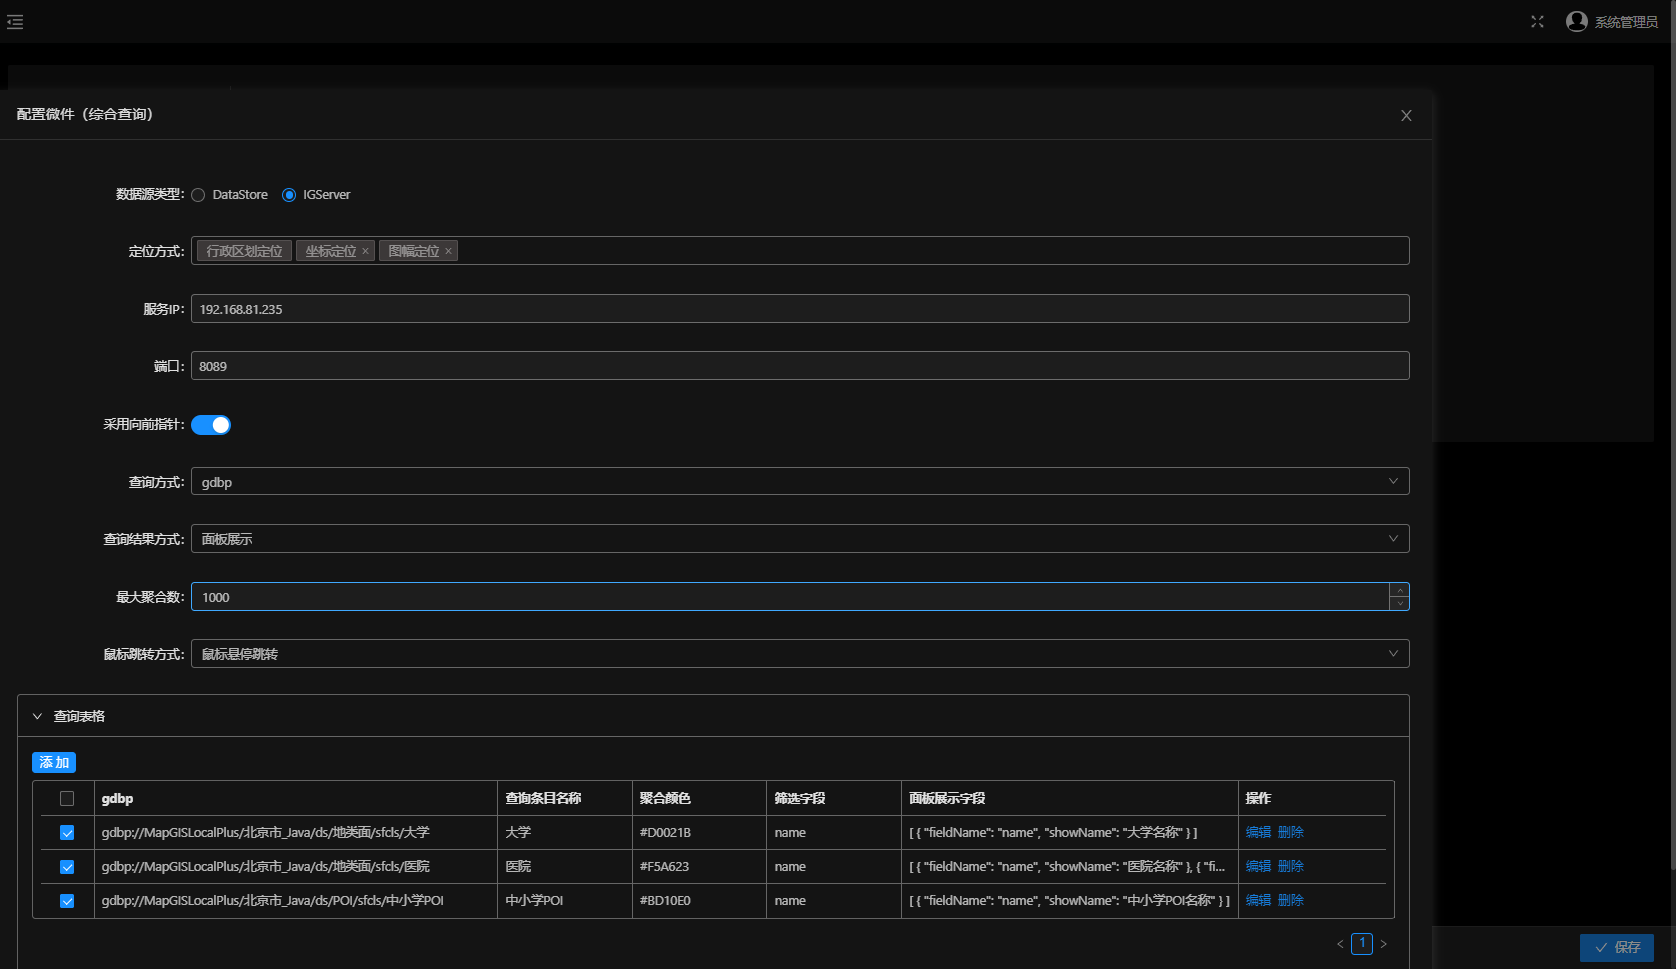This screenshot has width=1676, height=969.
Task: Click the #D0021B color value
Action: (x=665, y=833)
